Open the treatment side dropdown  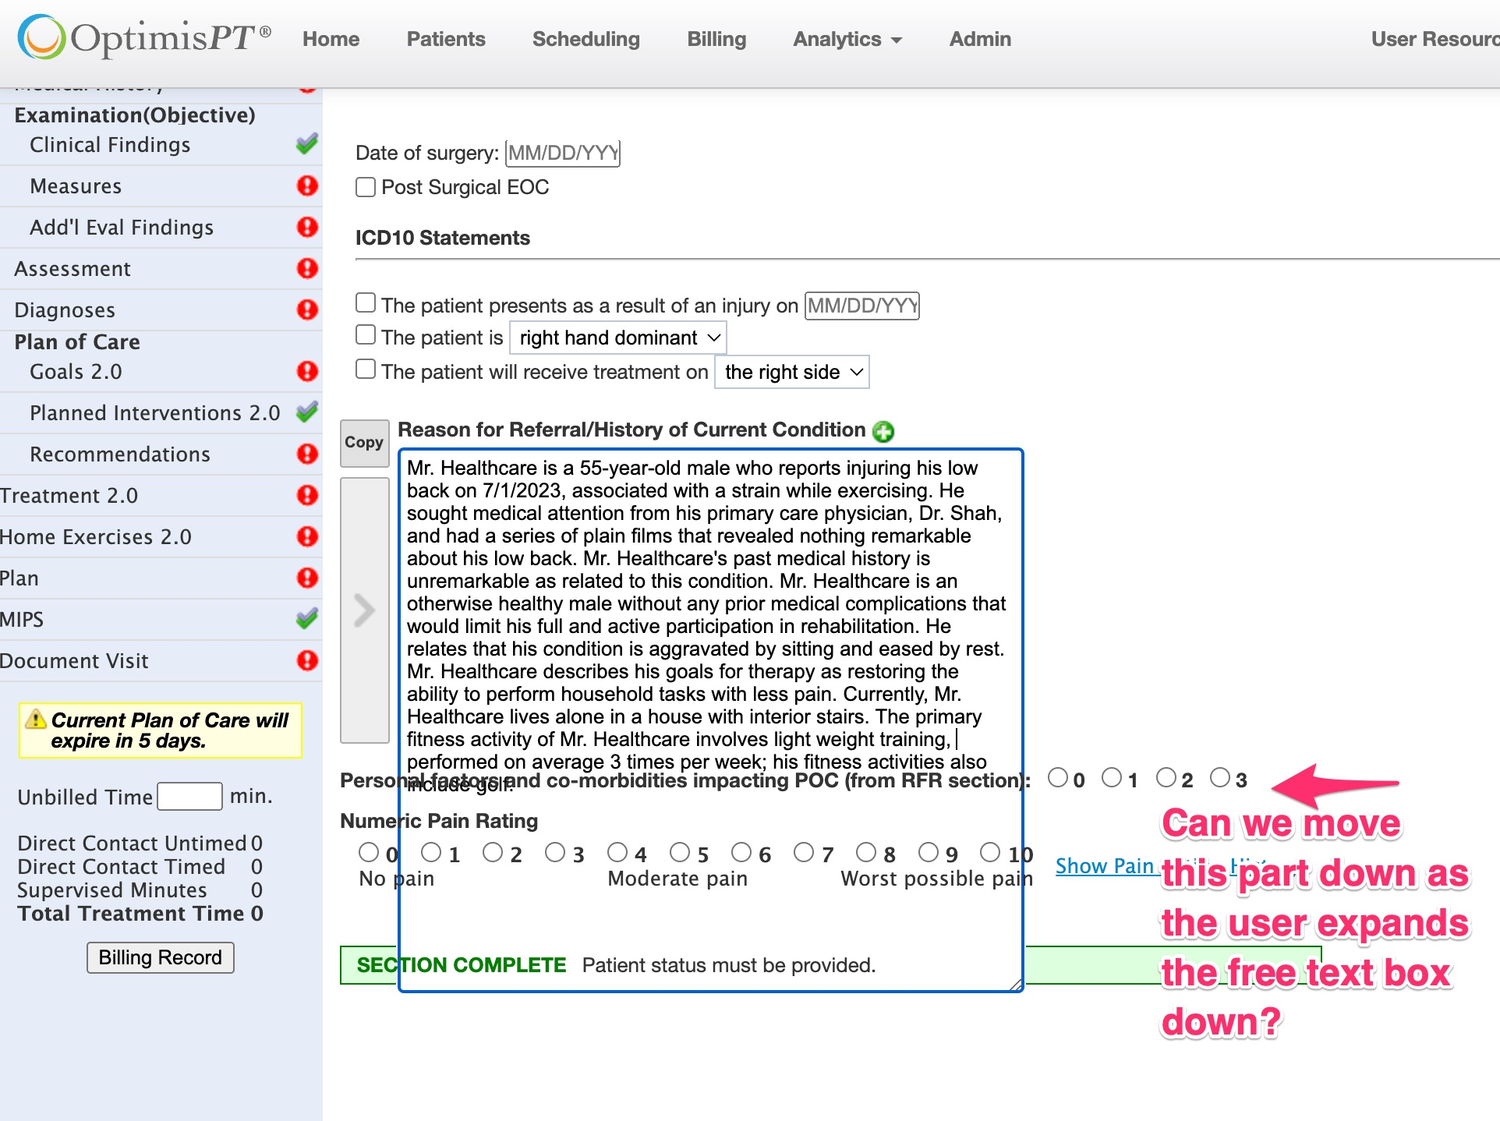point(792,372)
